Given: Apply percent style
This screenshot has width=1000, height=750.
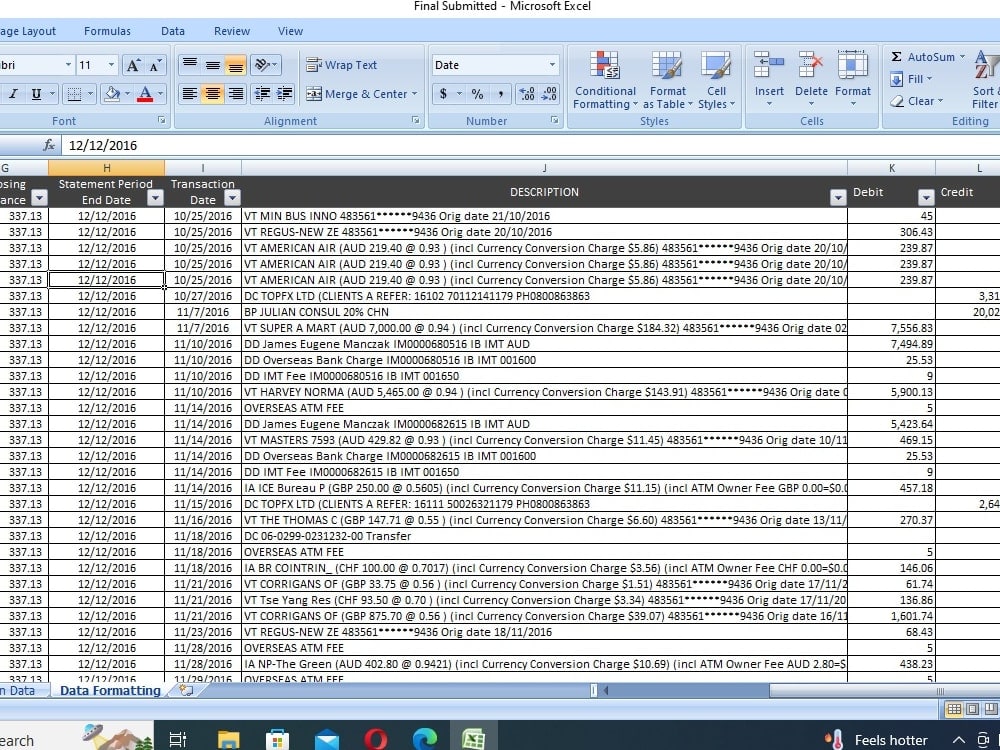Looking at the screenshot, I should [x=477, y=94].
